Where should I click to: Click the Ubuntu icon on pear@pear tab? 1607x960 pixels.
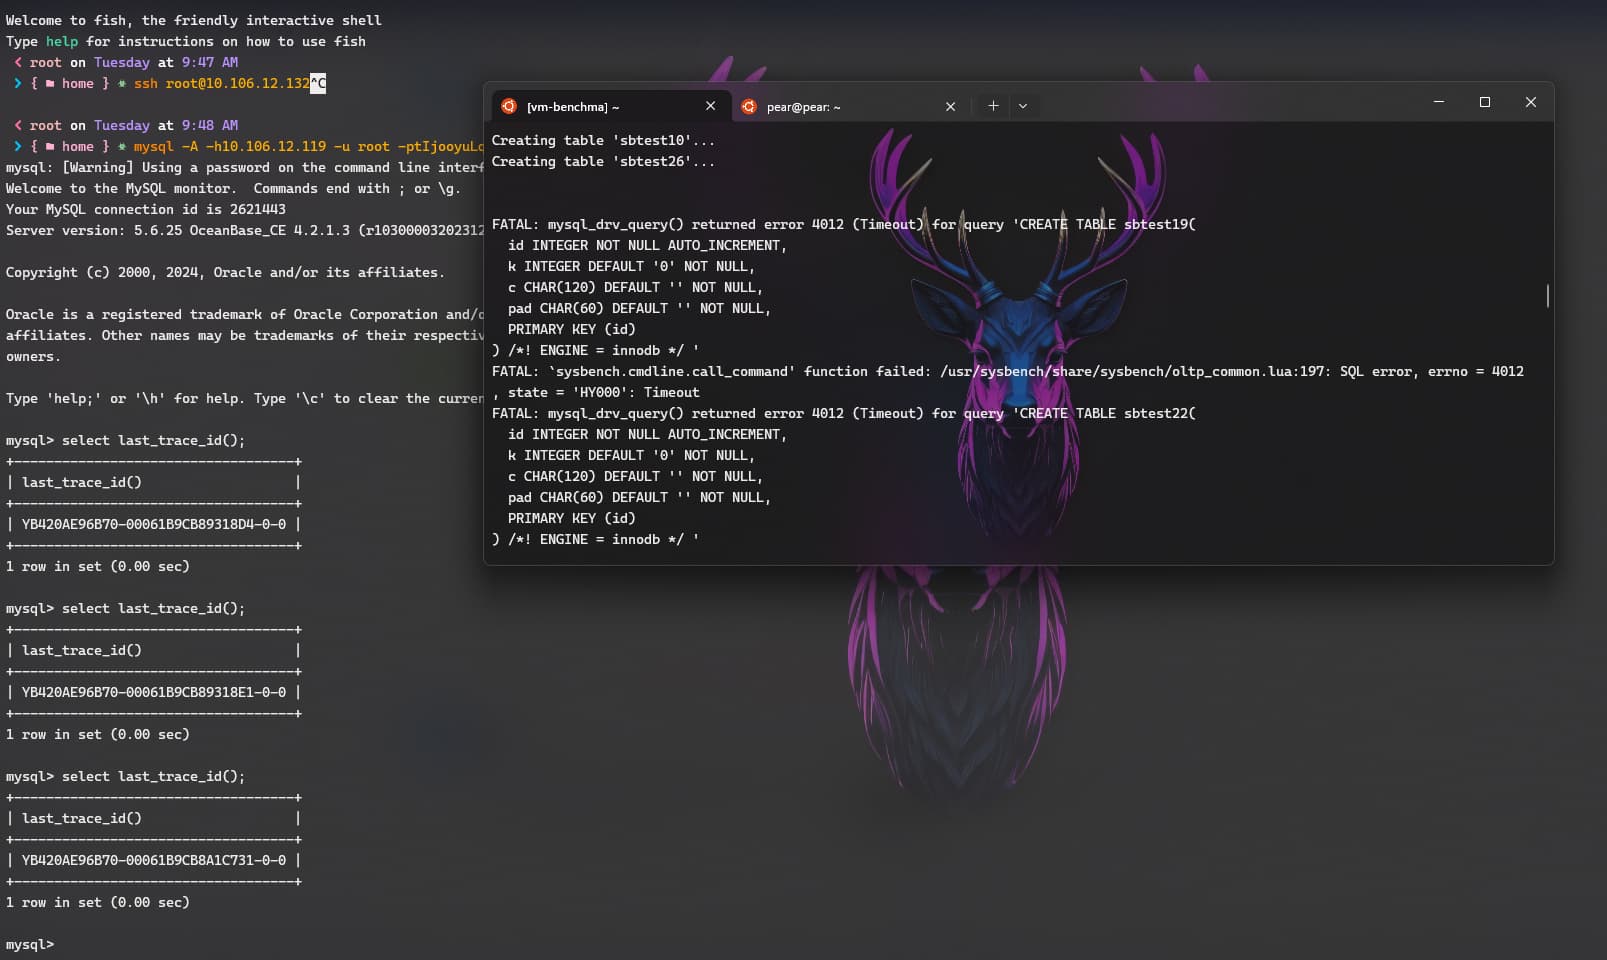pyautogui.click(x=749, y=106)
